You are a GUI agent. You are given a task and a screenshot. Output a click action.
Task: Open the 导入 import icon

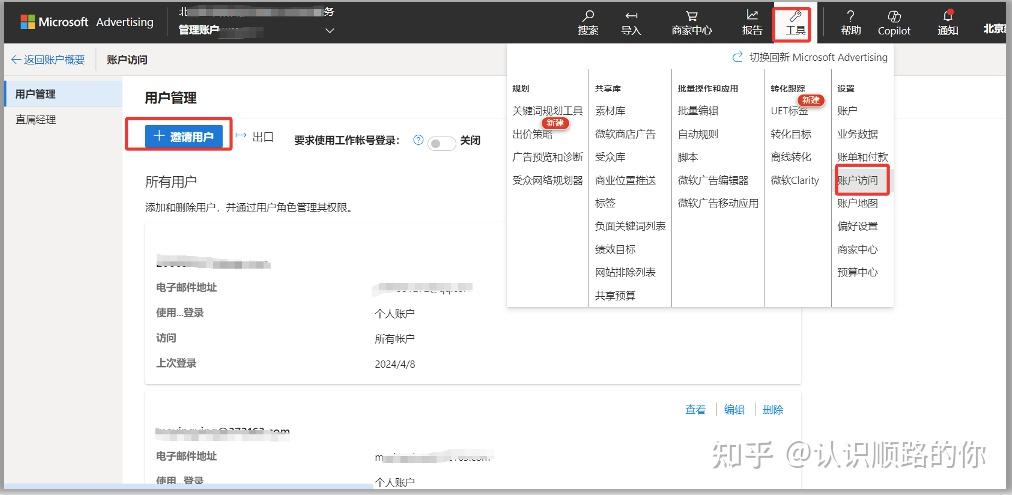631,15
